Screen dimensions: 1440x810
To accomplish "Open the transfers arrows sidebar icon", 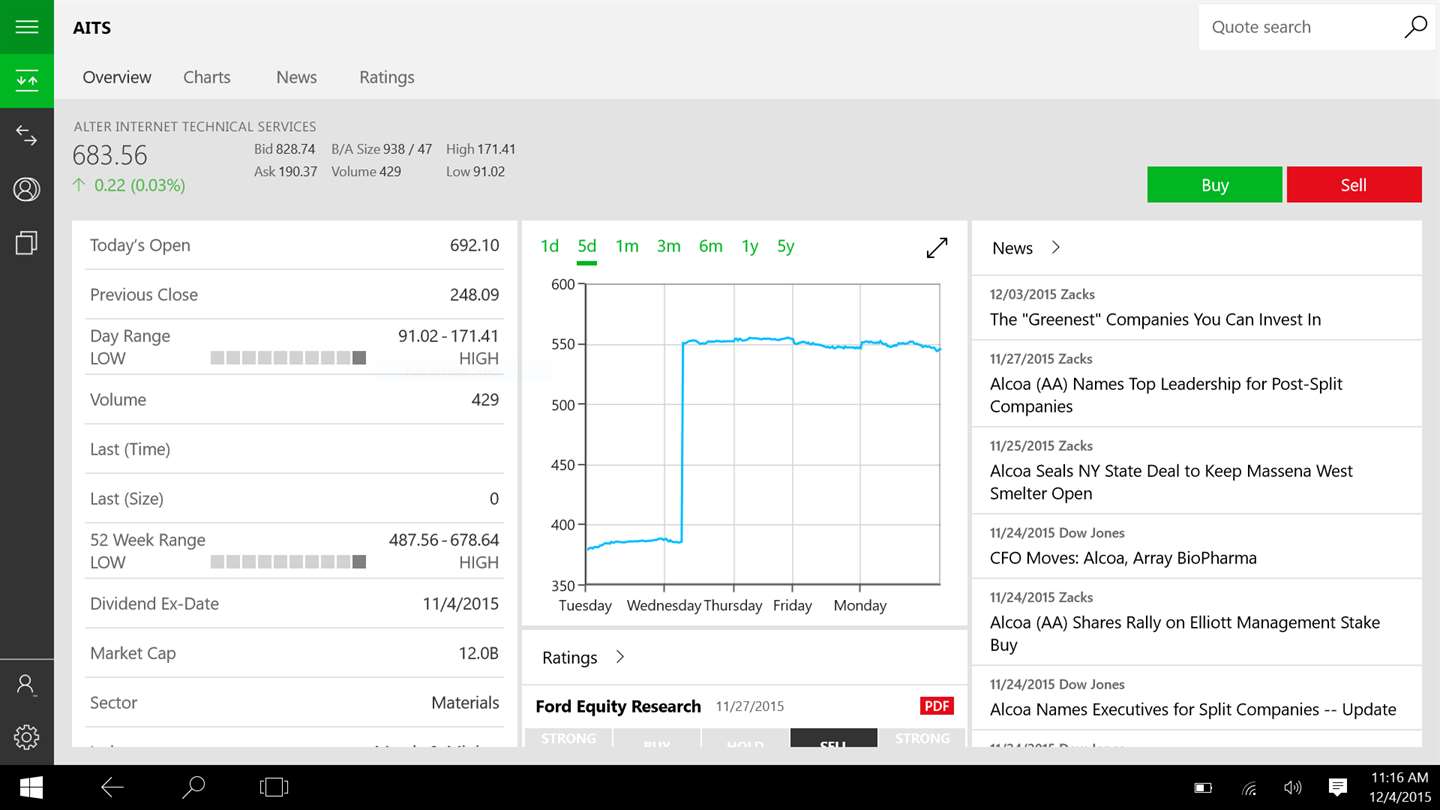I will [27, 136].
